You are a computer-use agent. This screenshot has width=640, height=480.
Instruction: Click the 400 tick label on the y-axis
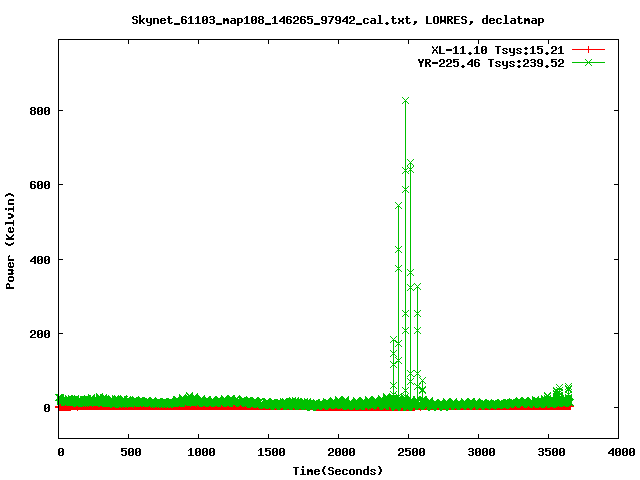(39, 260)
